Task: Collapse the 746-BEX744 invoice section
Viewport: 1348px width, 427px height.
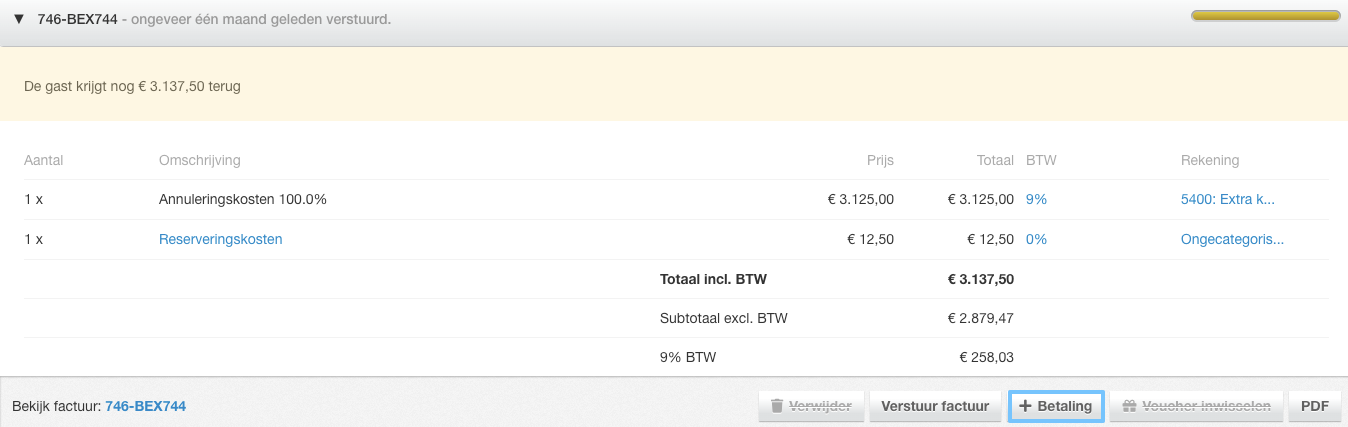Action: coord(18,19)
